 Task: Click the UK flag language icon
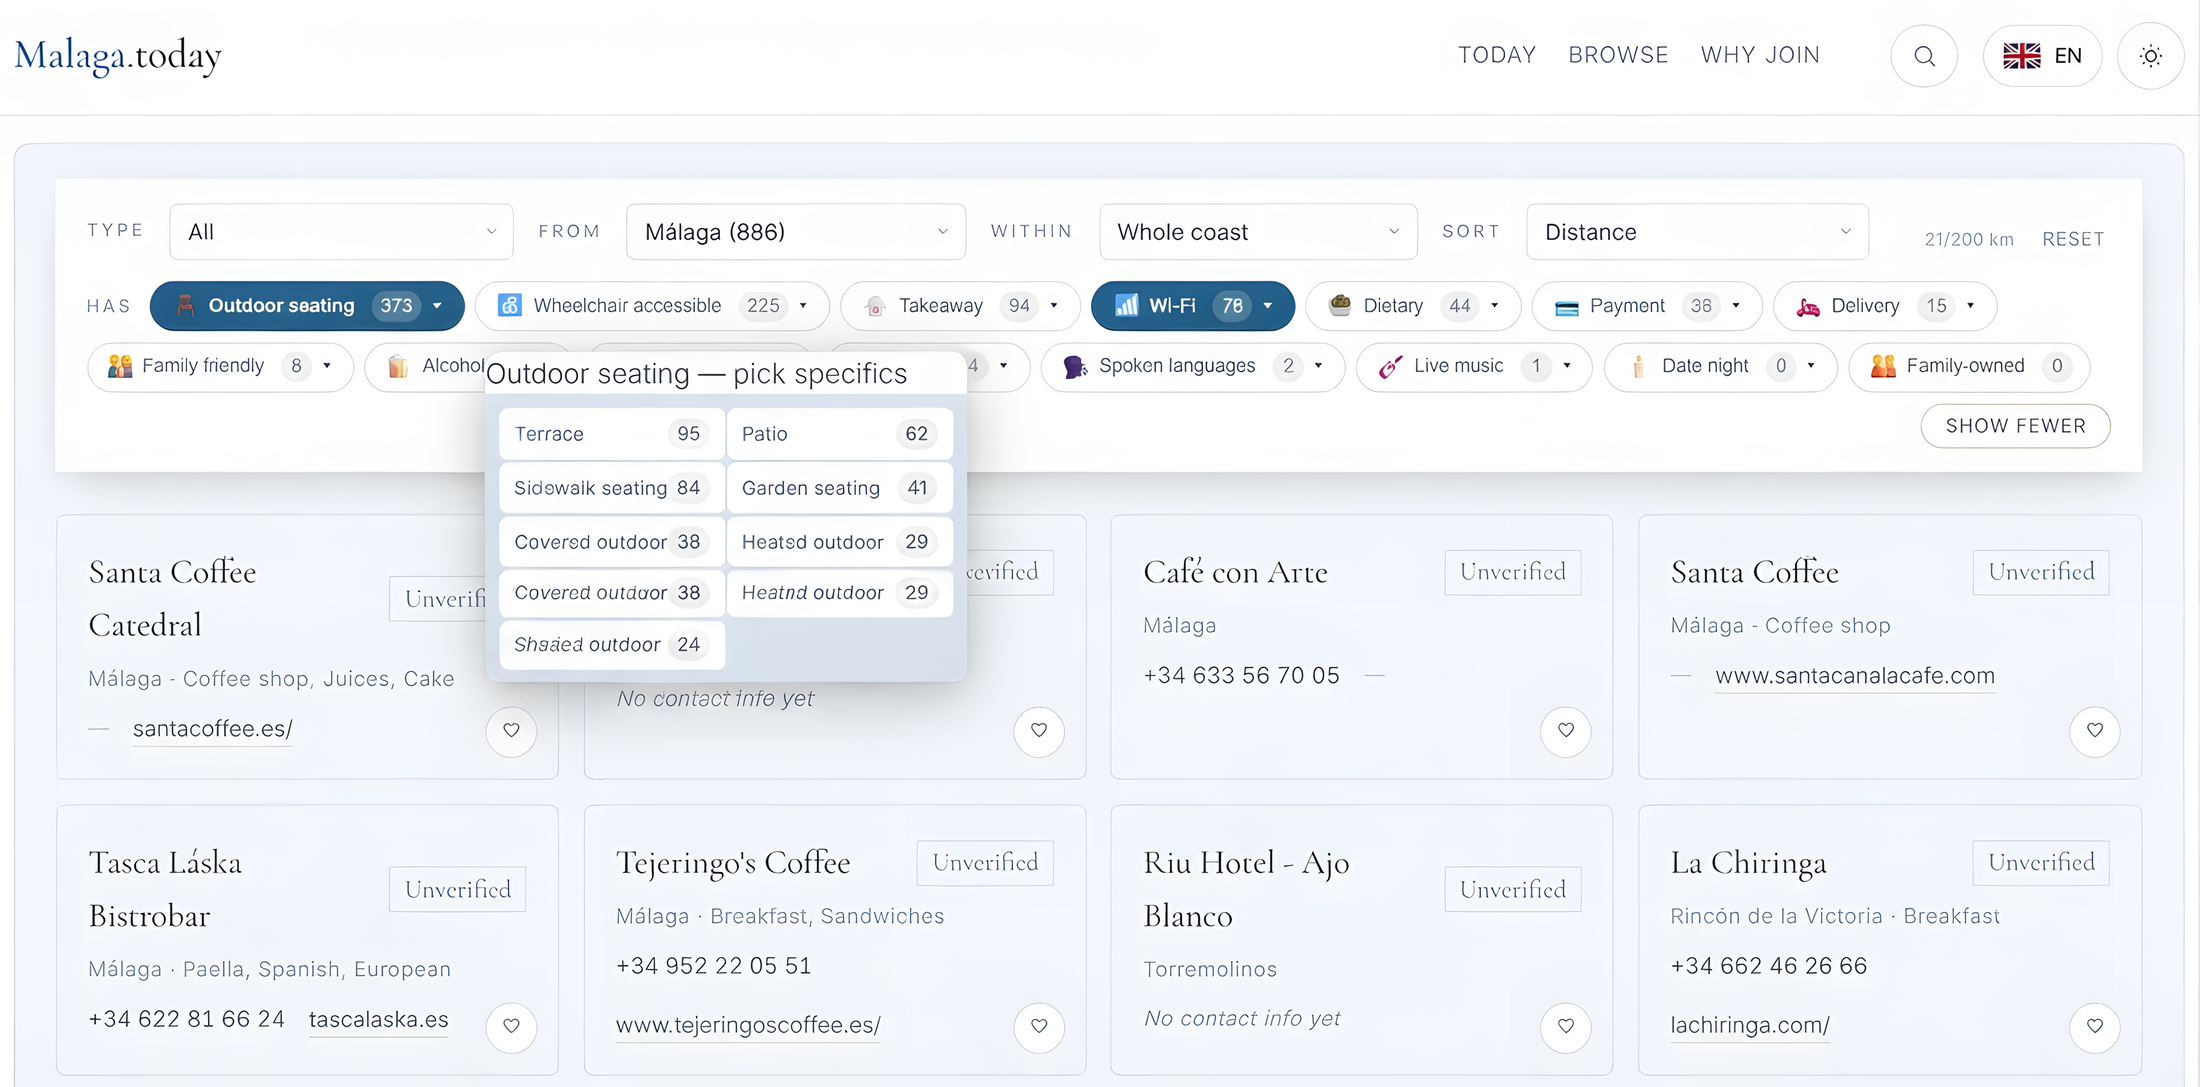coord(2022,56)
